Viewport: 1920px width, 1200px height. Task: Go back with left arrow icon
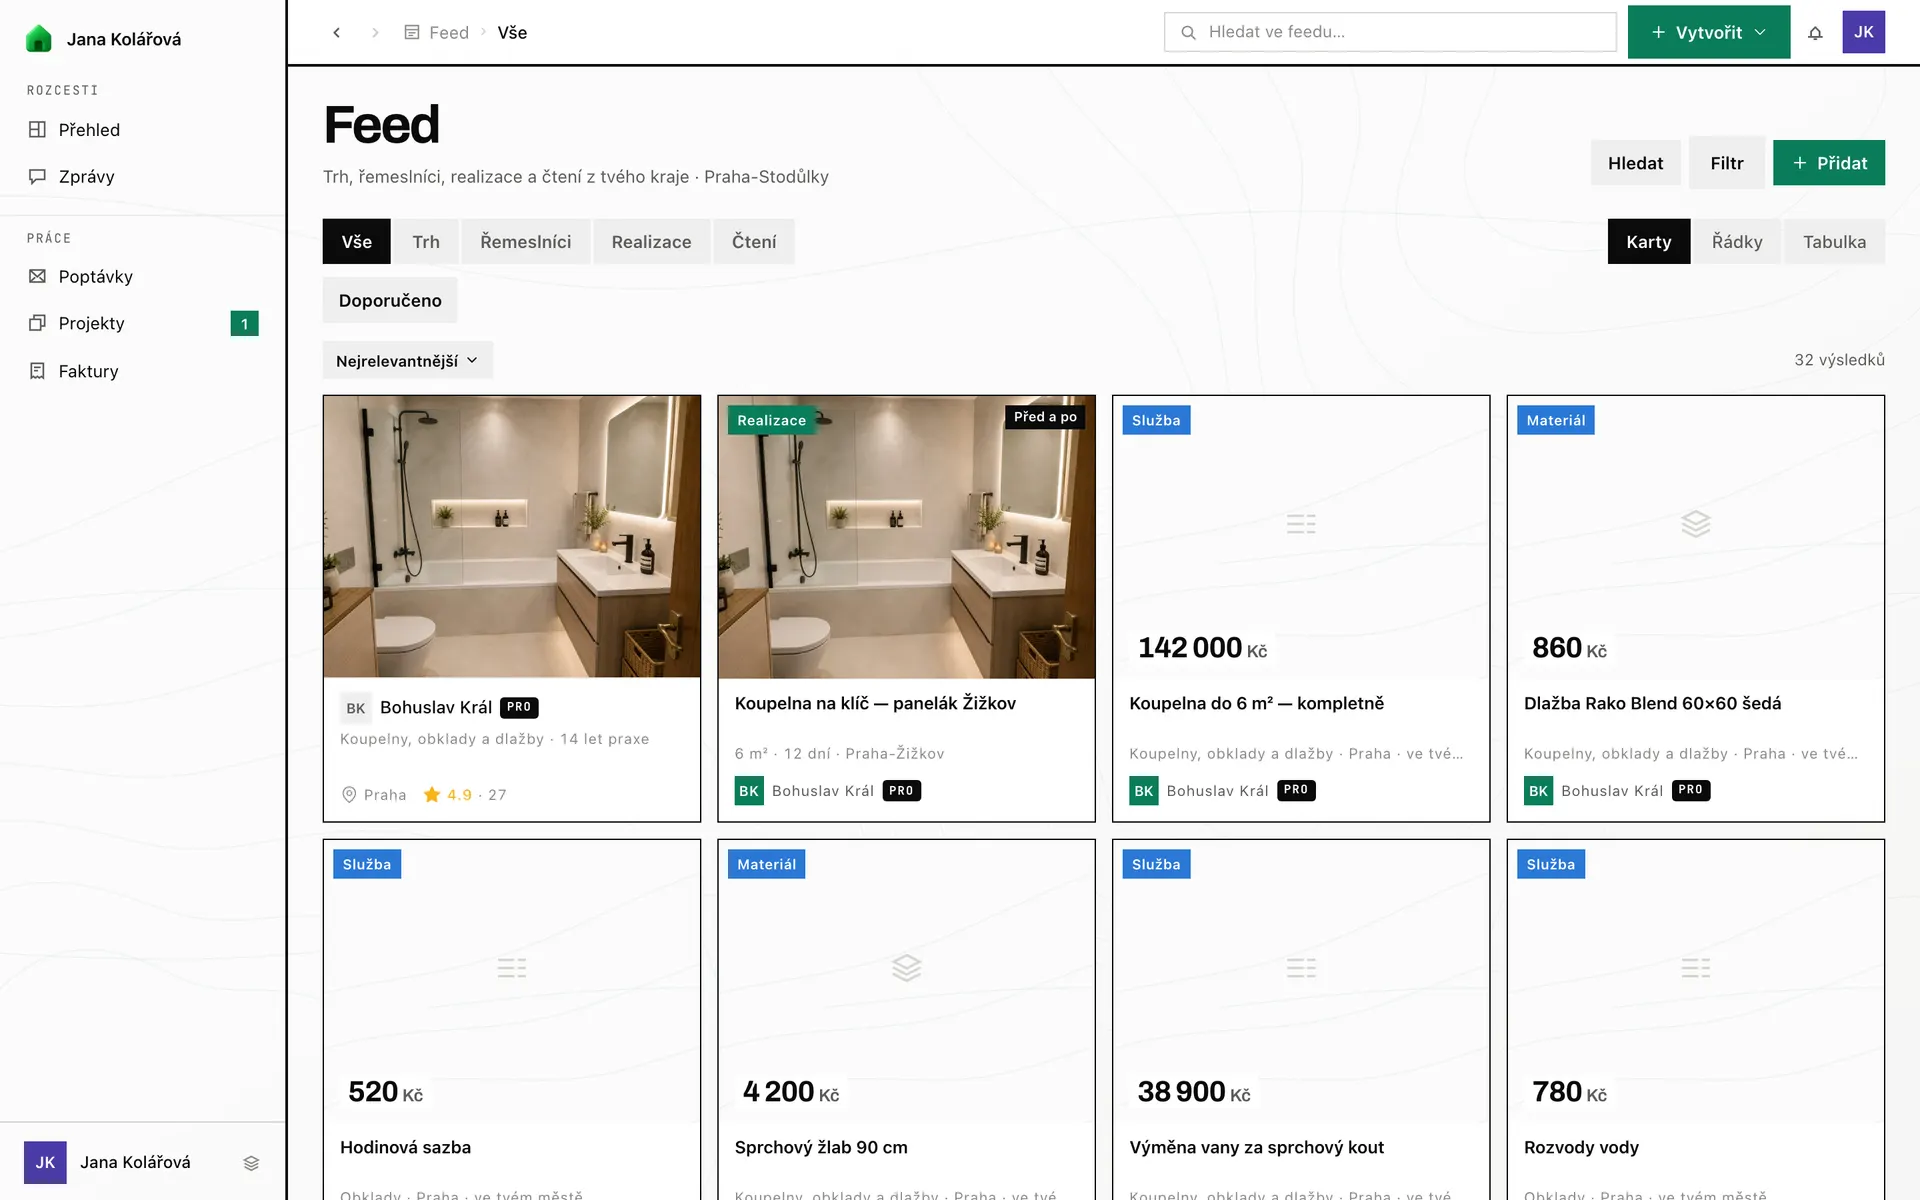337,33
